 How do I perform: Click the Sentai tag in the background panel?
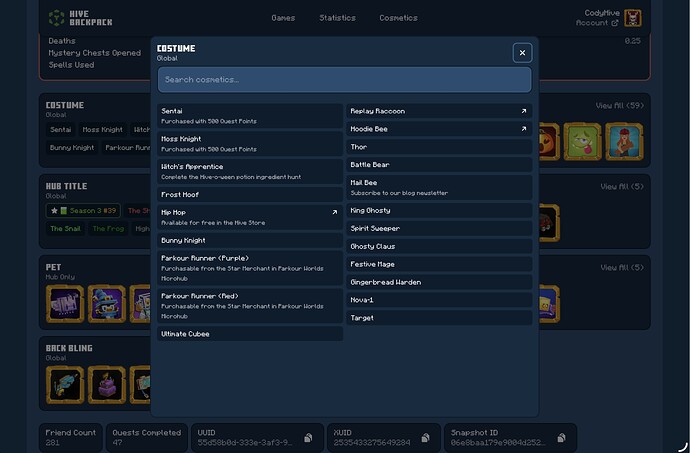[x=60, y=129]
